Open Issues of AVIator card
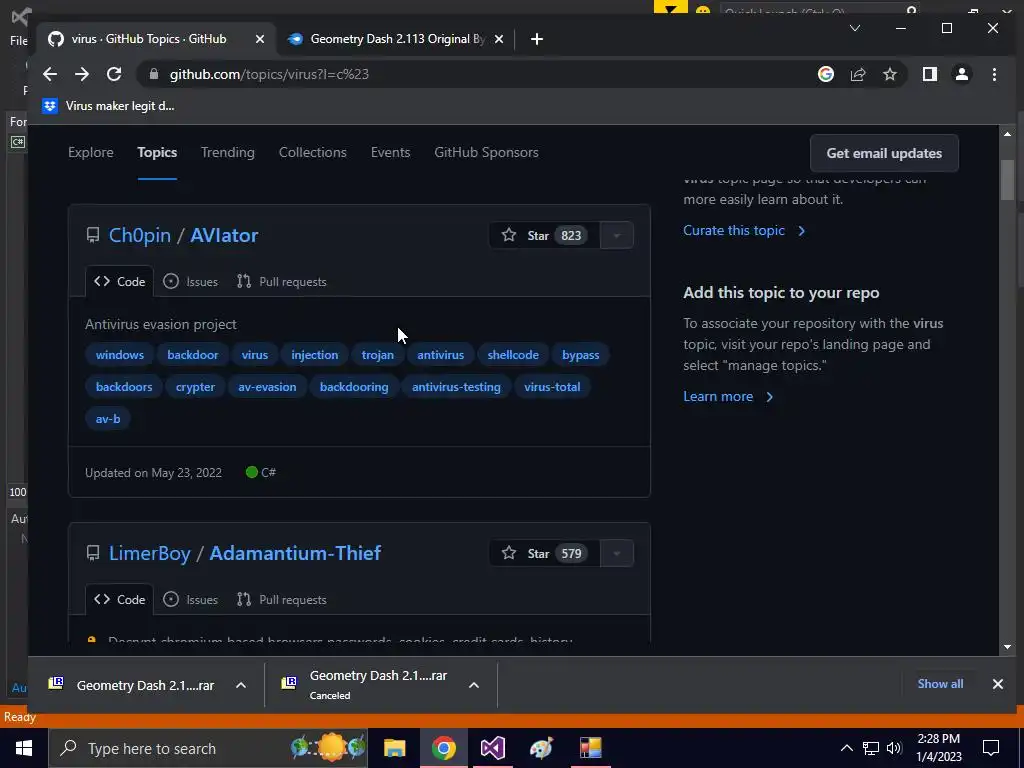This screenshot has width=1024, height=768. click(x=191, y=281)
